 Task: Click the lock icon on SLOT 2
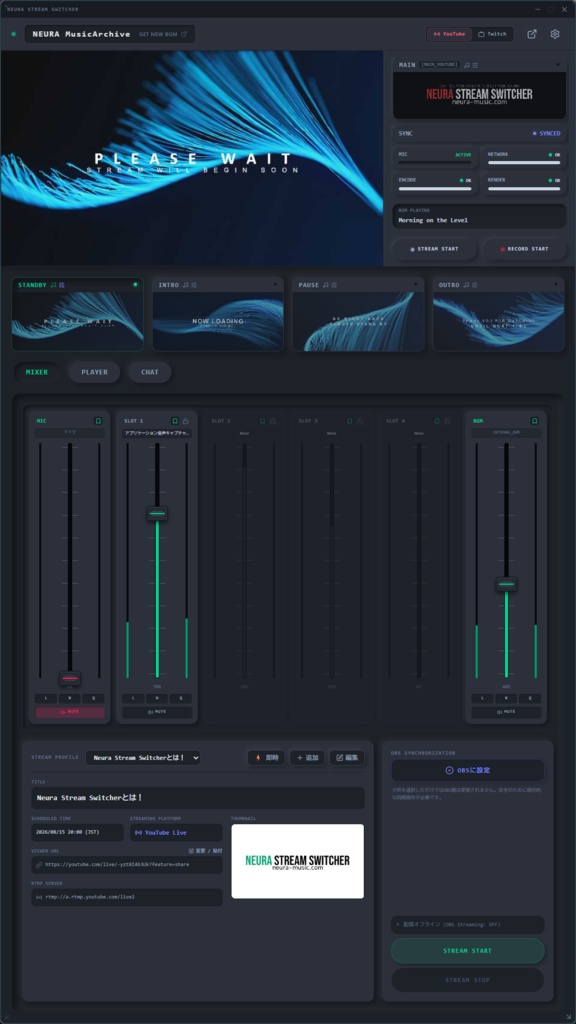point(273,421)
